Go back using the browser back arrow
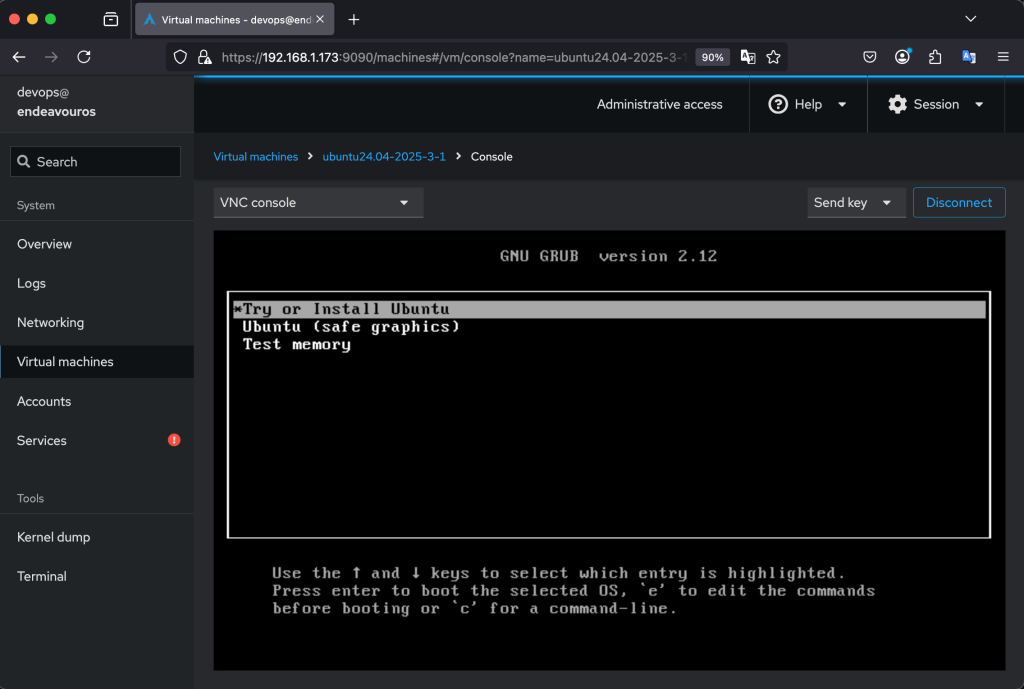The width and height of the screenshot is (1024, 689). (x=19, y=57)
